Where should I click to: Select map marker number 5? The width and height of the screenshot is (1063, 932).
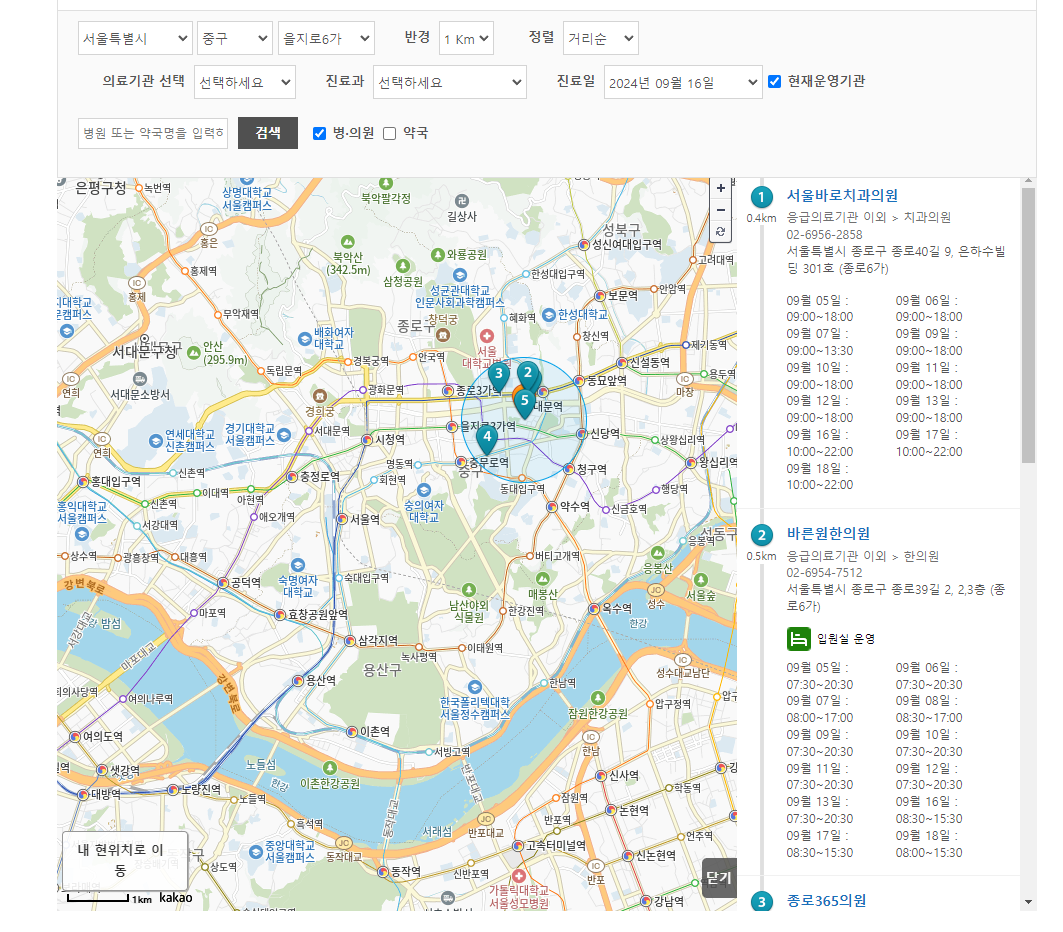click(x=524, y=404)
